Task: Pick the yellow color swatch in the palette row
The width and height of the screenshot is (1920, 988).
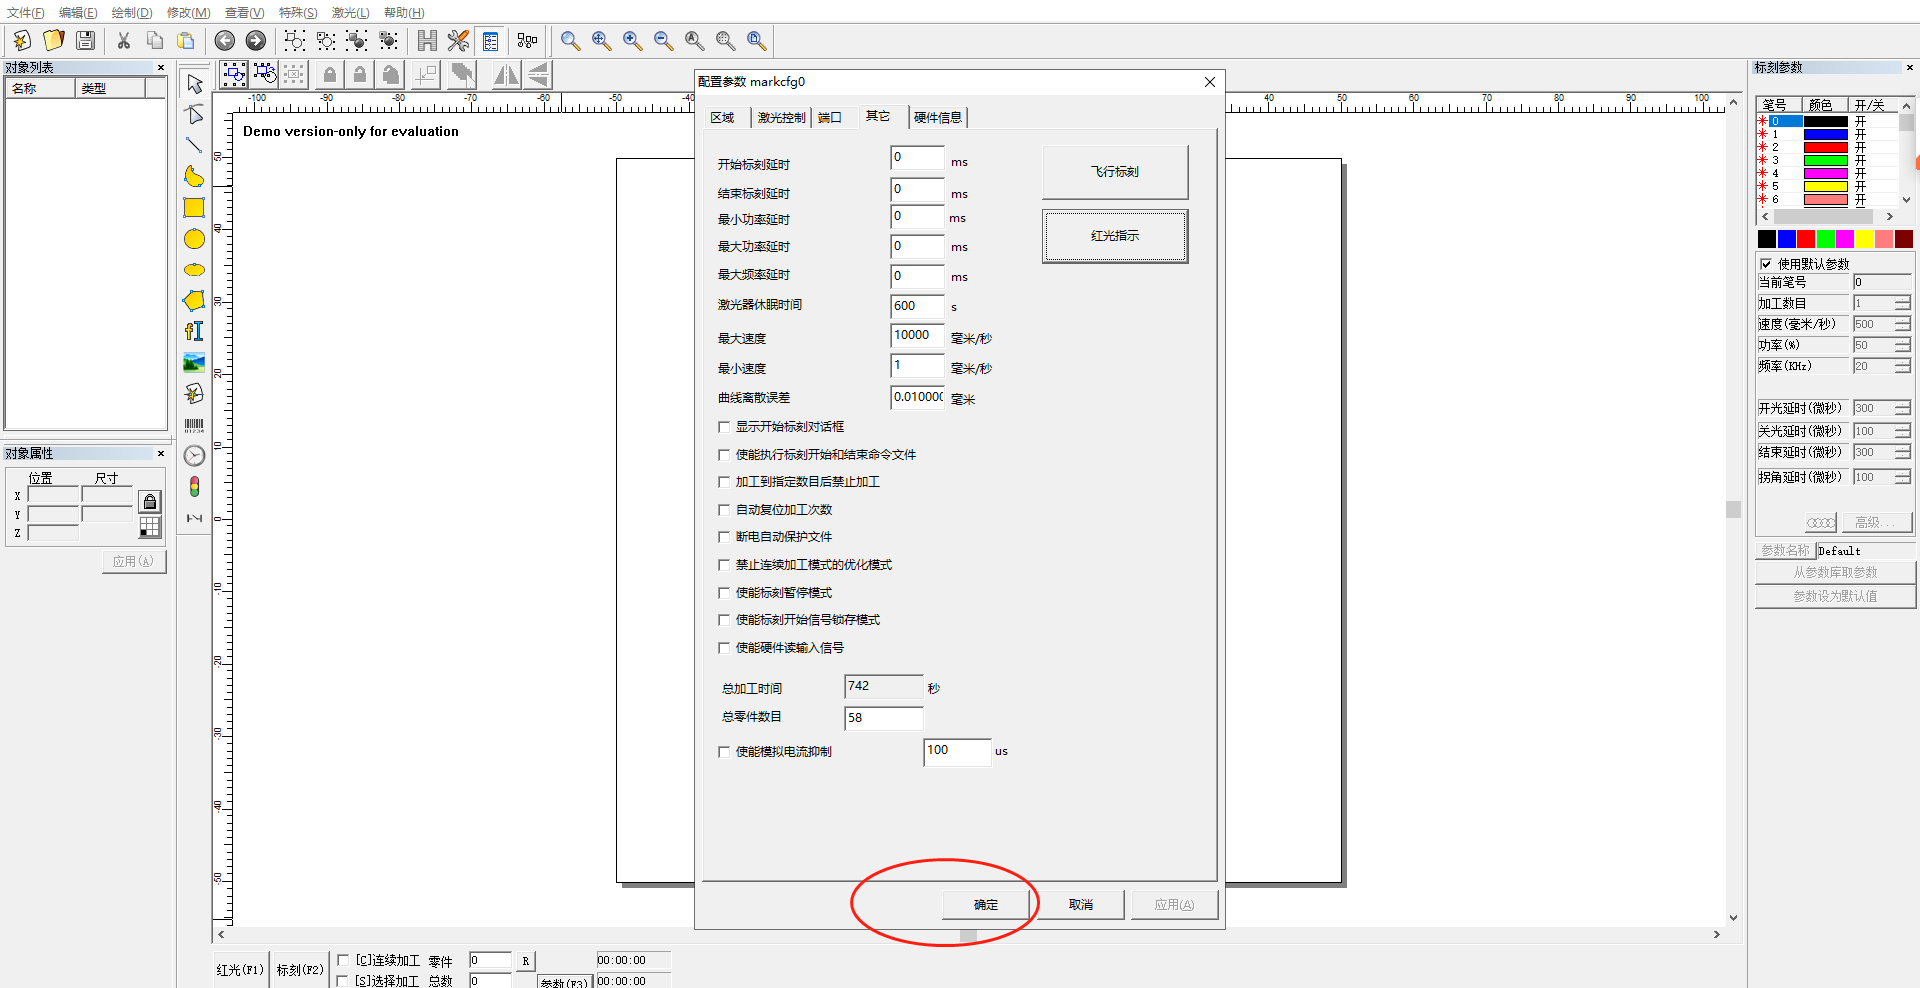Action: click(x=1864, y=239)
